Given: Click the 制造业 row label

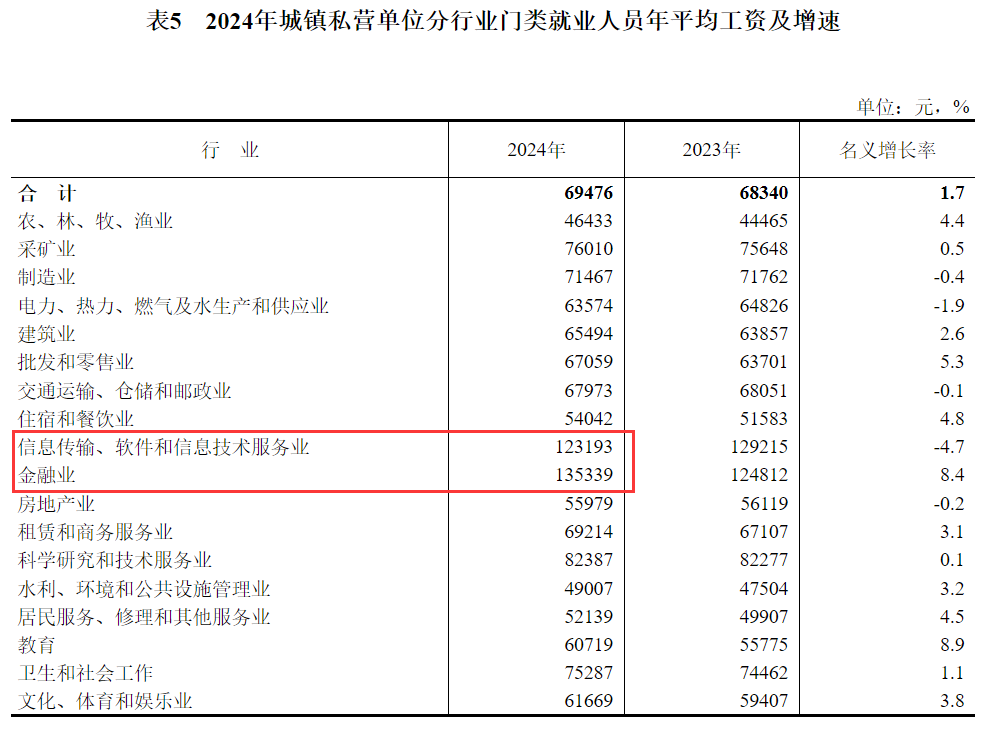Looking at the screenshot, I should 47,277.
